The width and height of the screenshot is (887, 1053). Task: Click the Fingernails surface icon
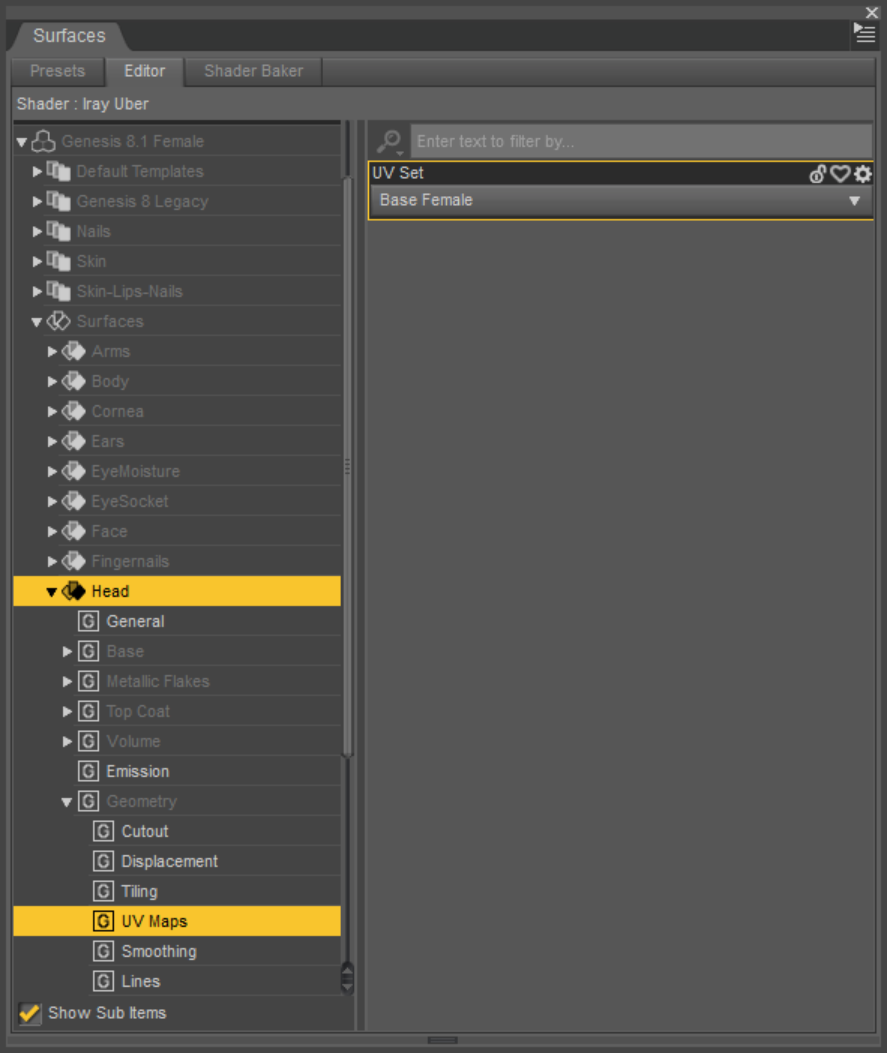click(x=74, y=561)
